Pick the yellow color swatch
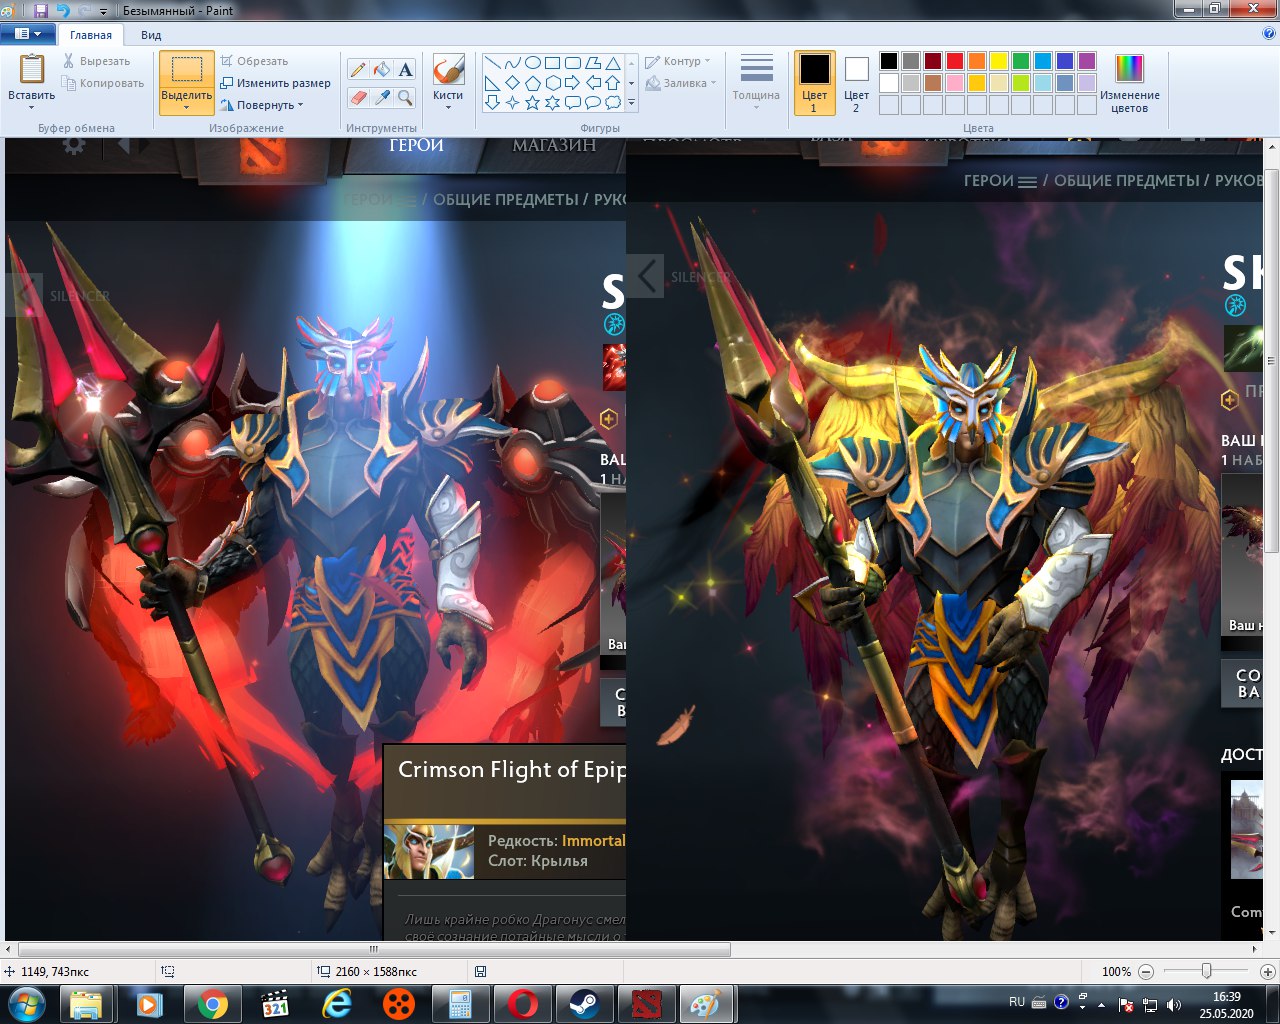Viewport: 1280px width, 1024px height. tap(999, 61)
